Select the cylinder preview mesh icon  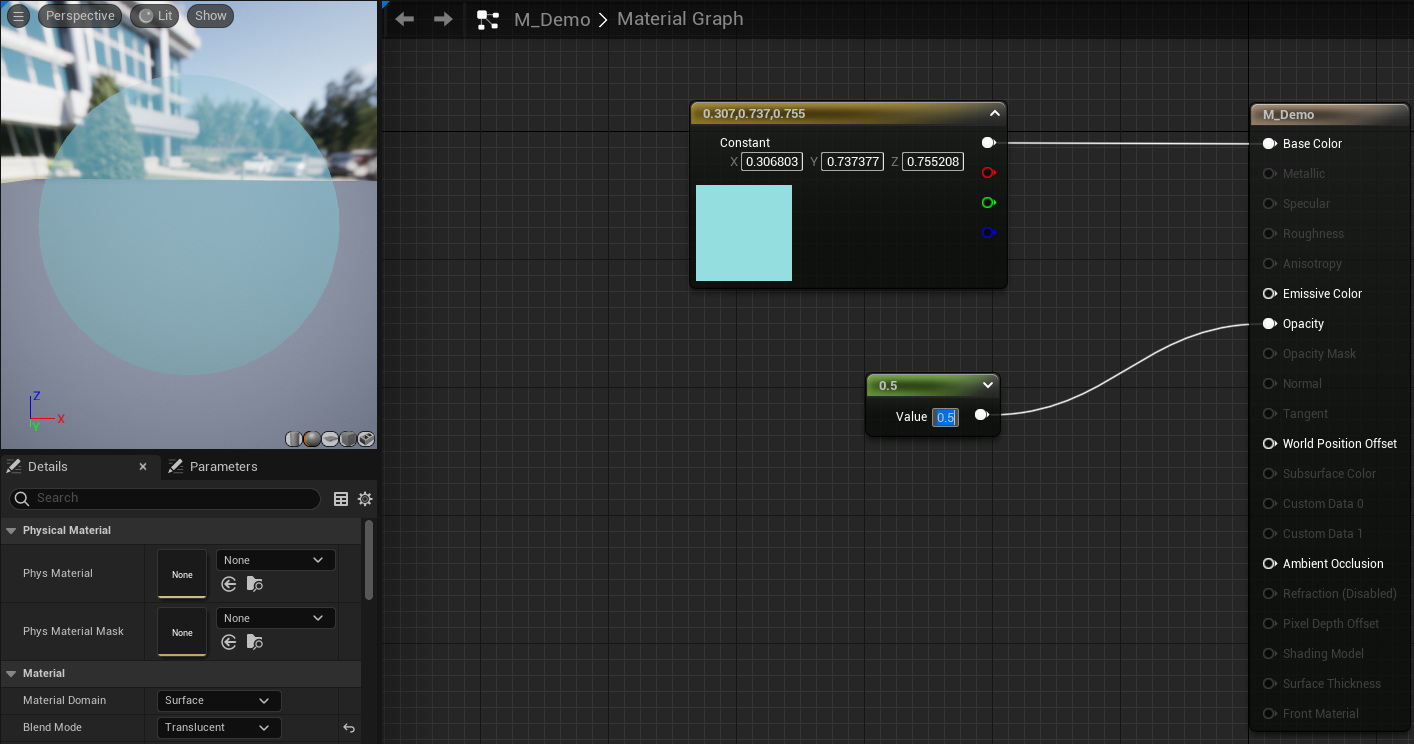click(x=294, y=439)
